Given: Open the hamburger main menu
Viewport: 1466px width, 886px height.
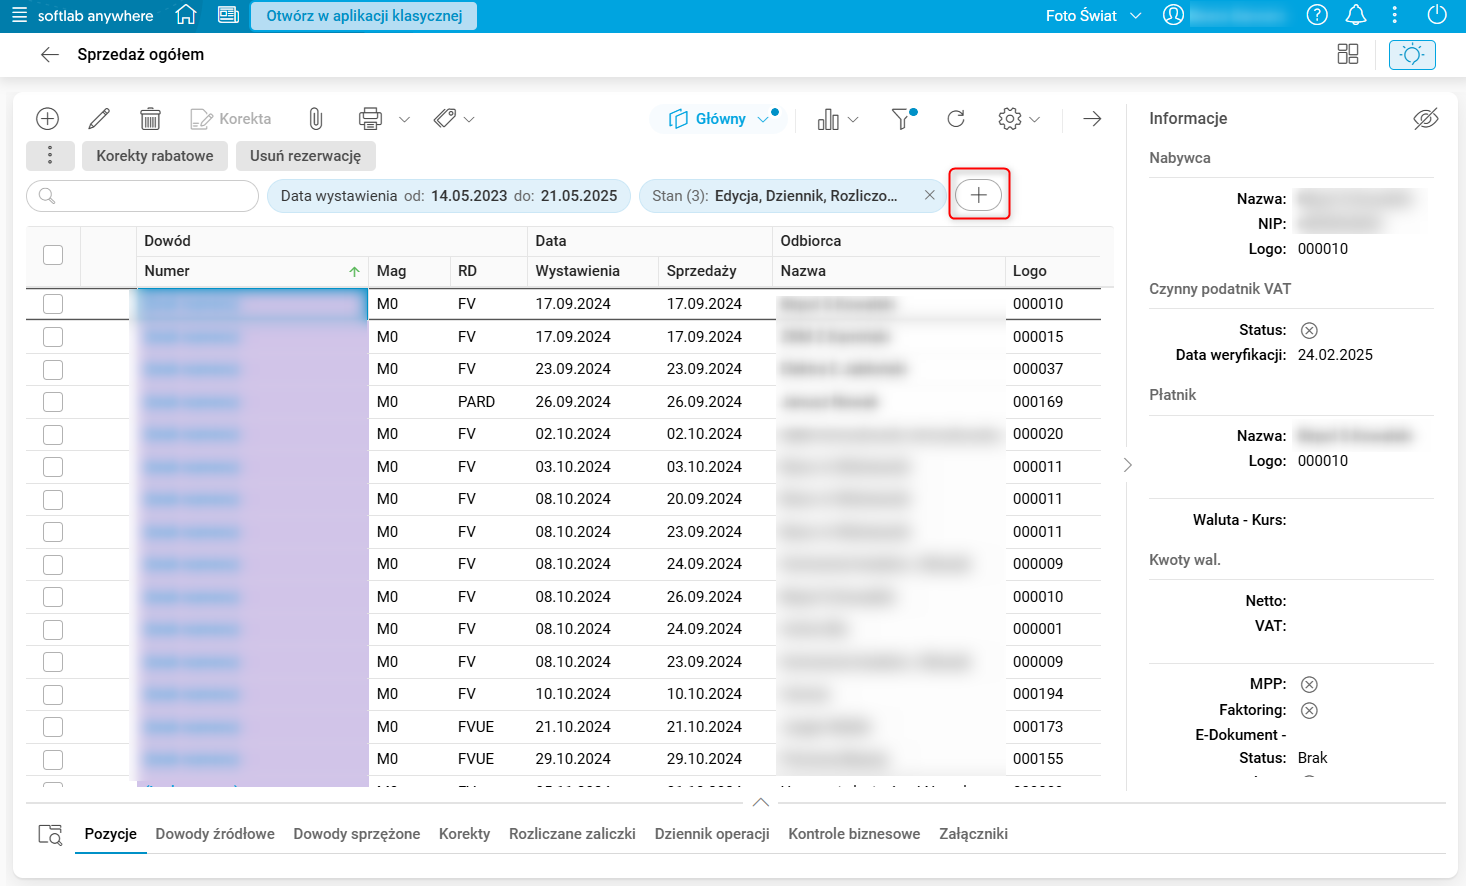Looking at the screenshot, I should [x=19, y=16].
